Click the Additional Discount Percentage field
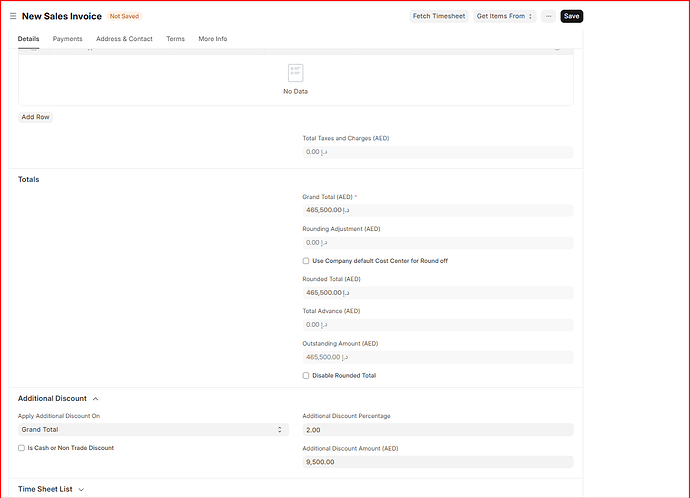The height and width of the screenshot is (498, 690). click(438, 430)
